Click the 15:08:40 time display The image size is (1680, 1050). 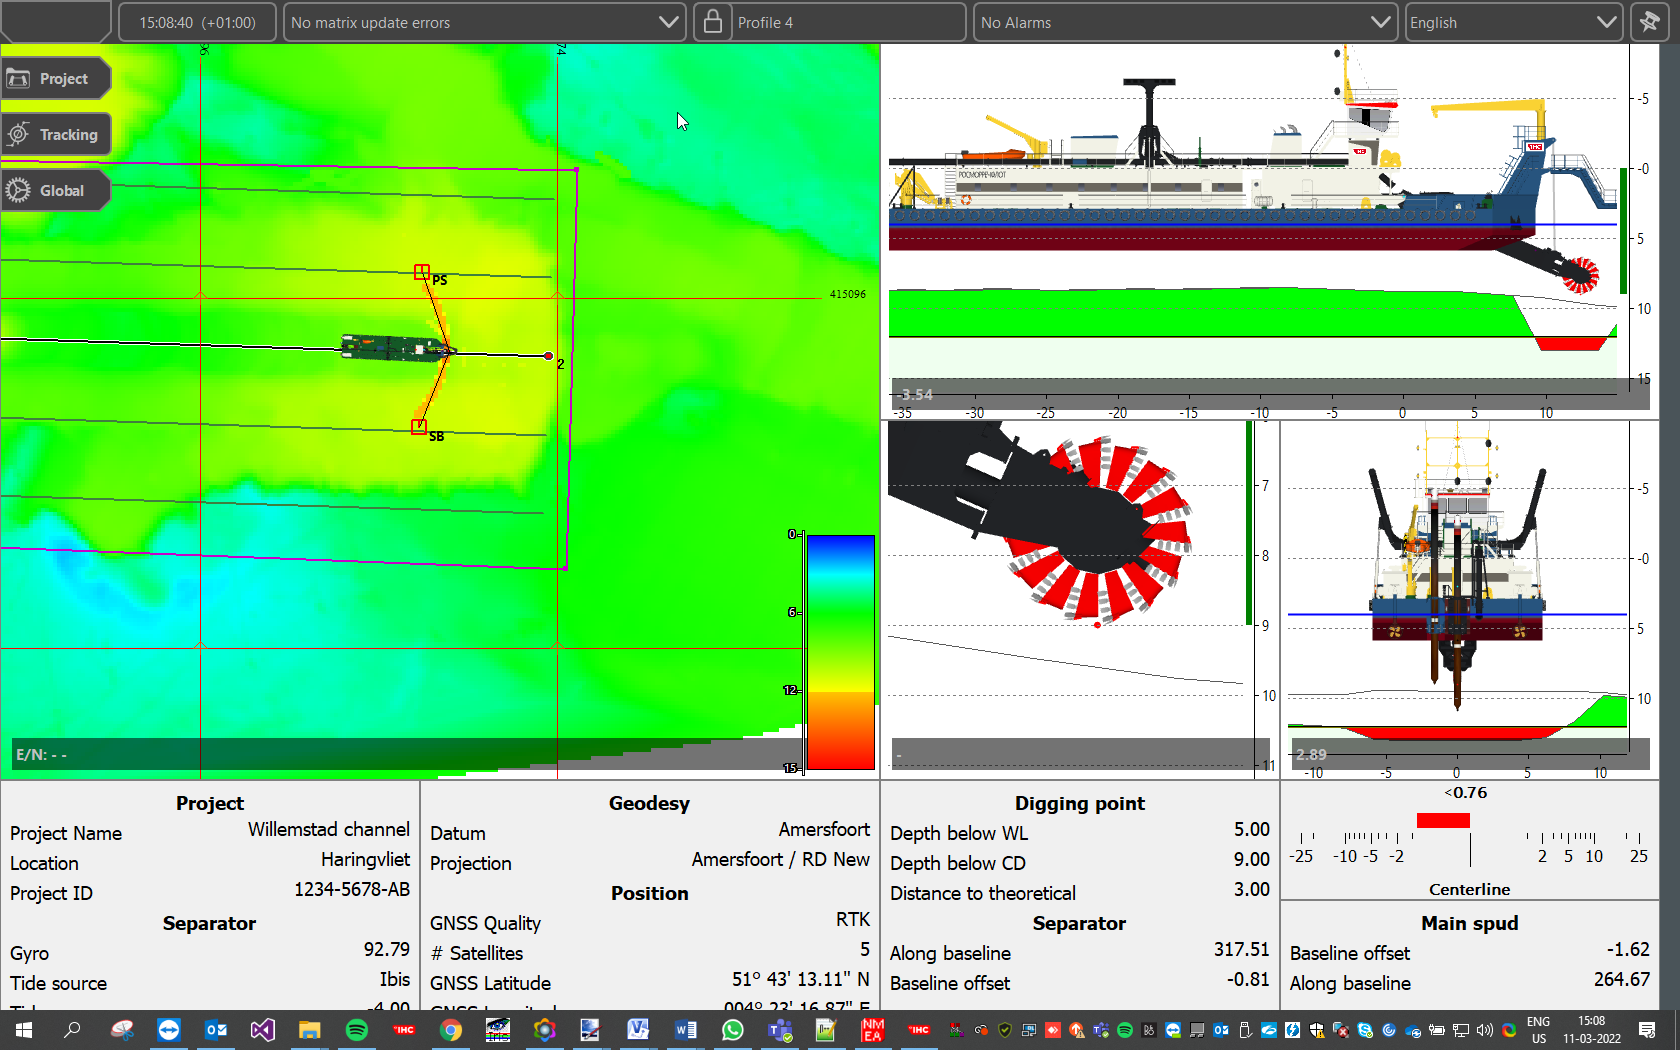pyautogui.click(x=196, y=22)
